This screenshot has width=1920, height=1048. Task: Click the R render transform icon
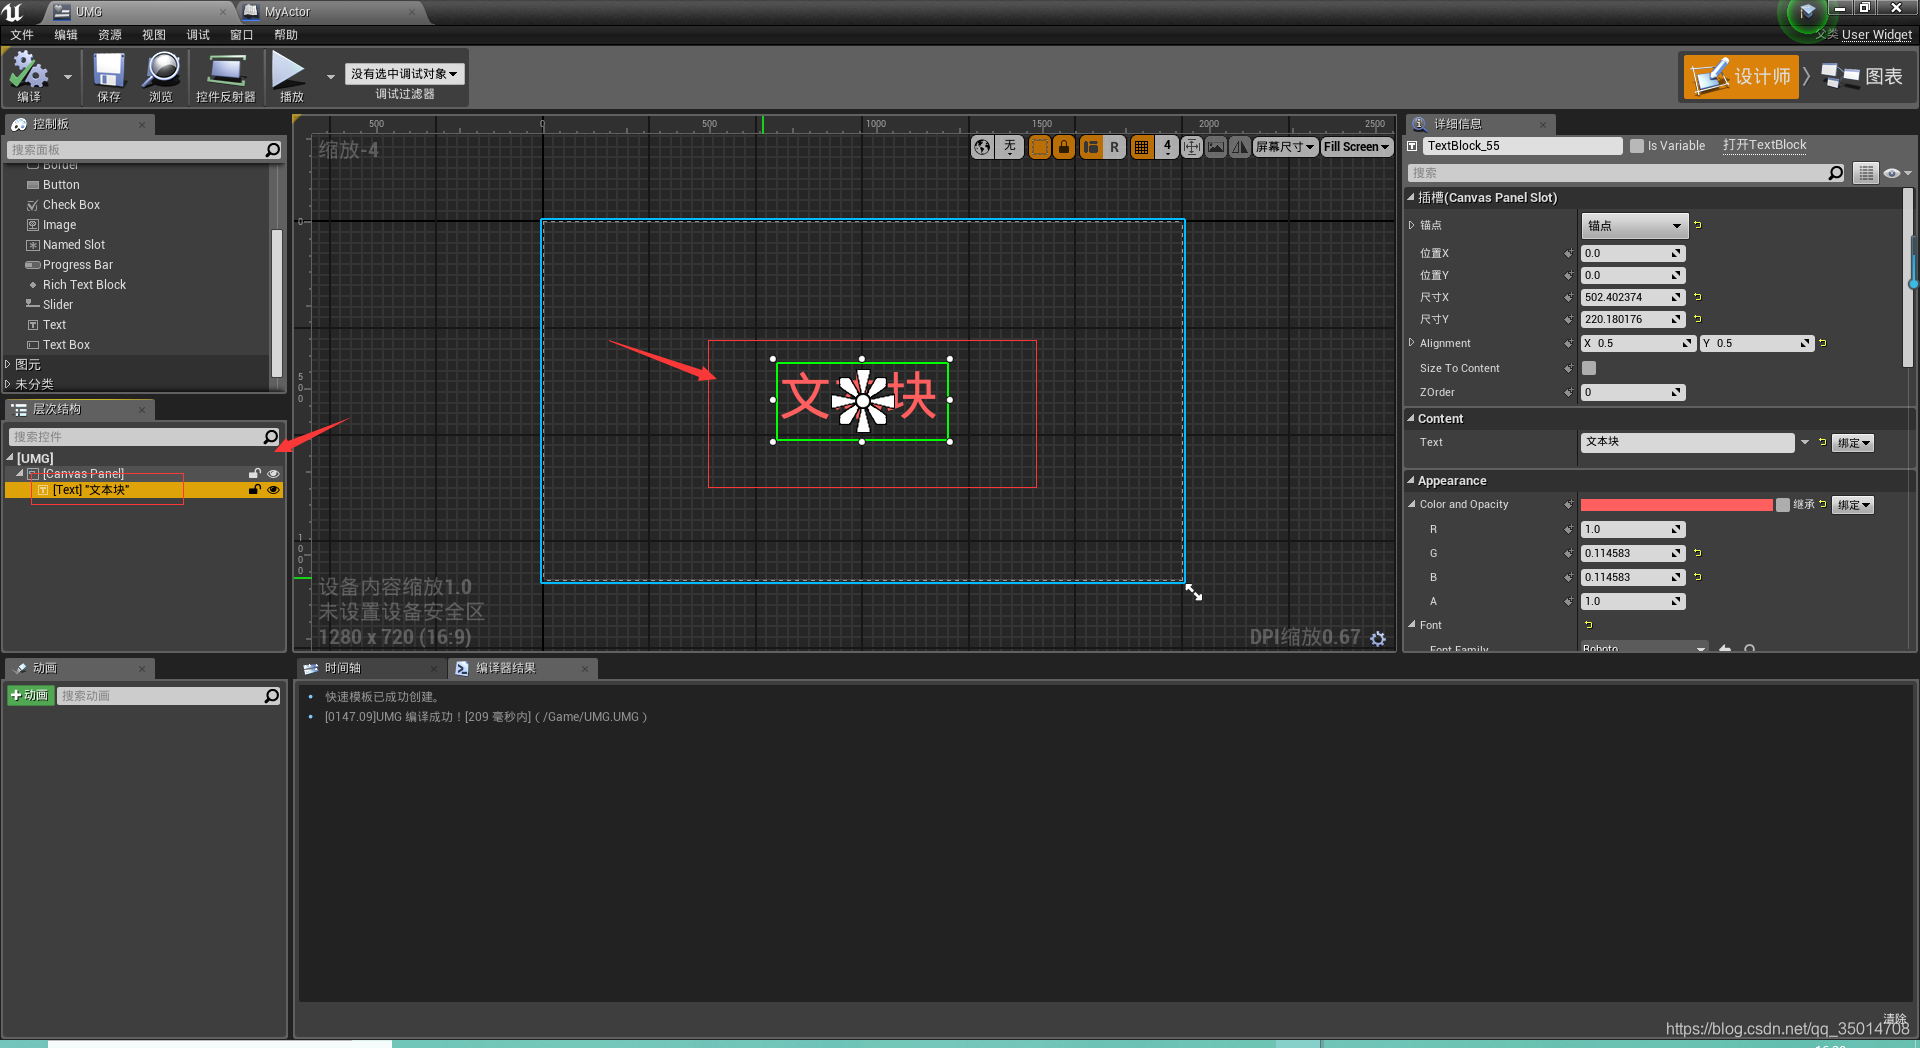tap(1114, 147)
